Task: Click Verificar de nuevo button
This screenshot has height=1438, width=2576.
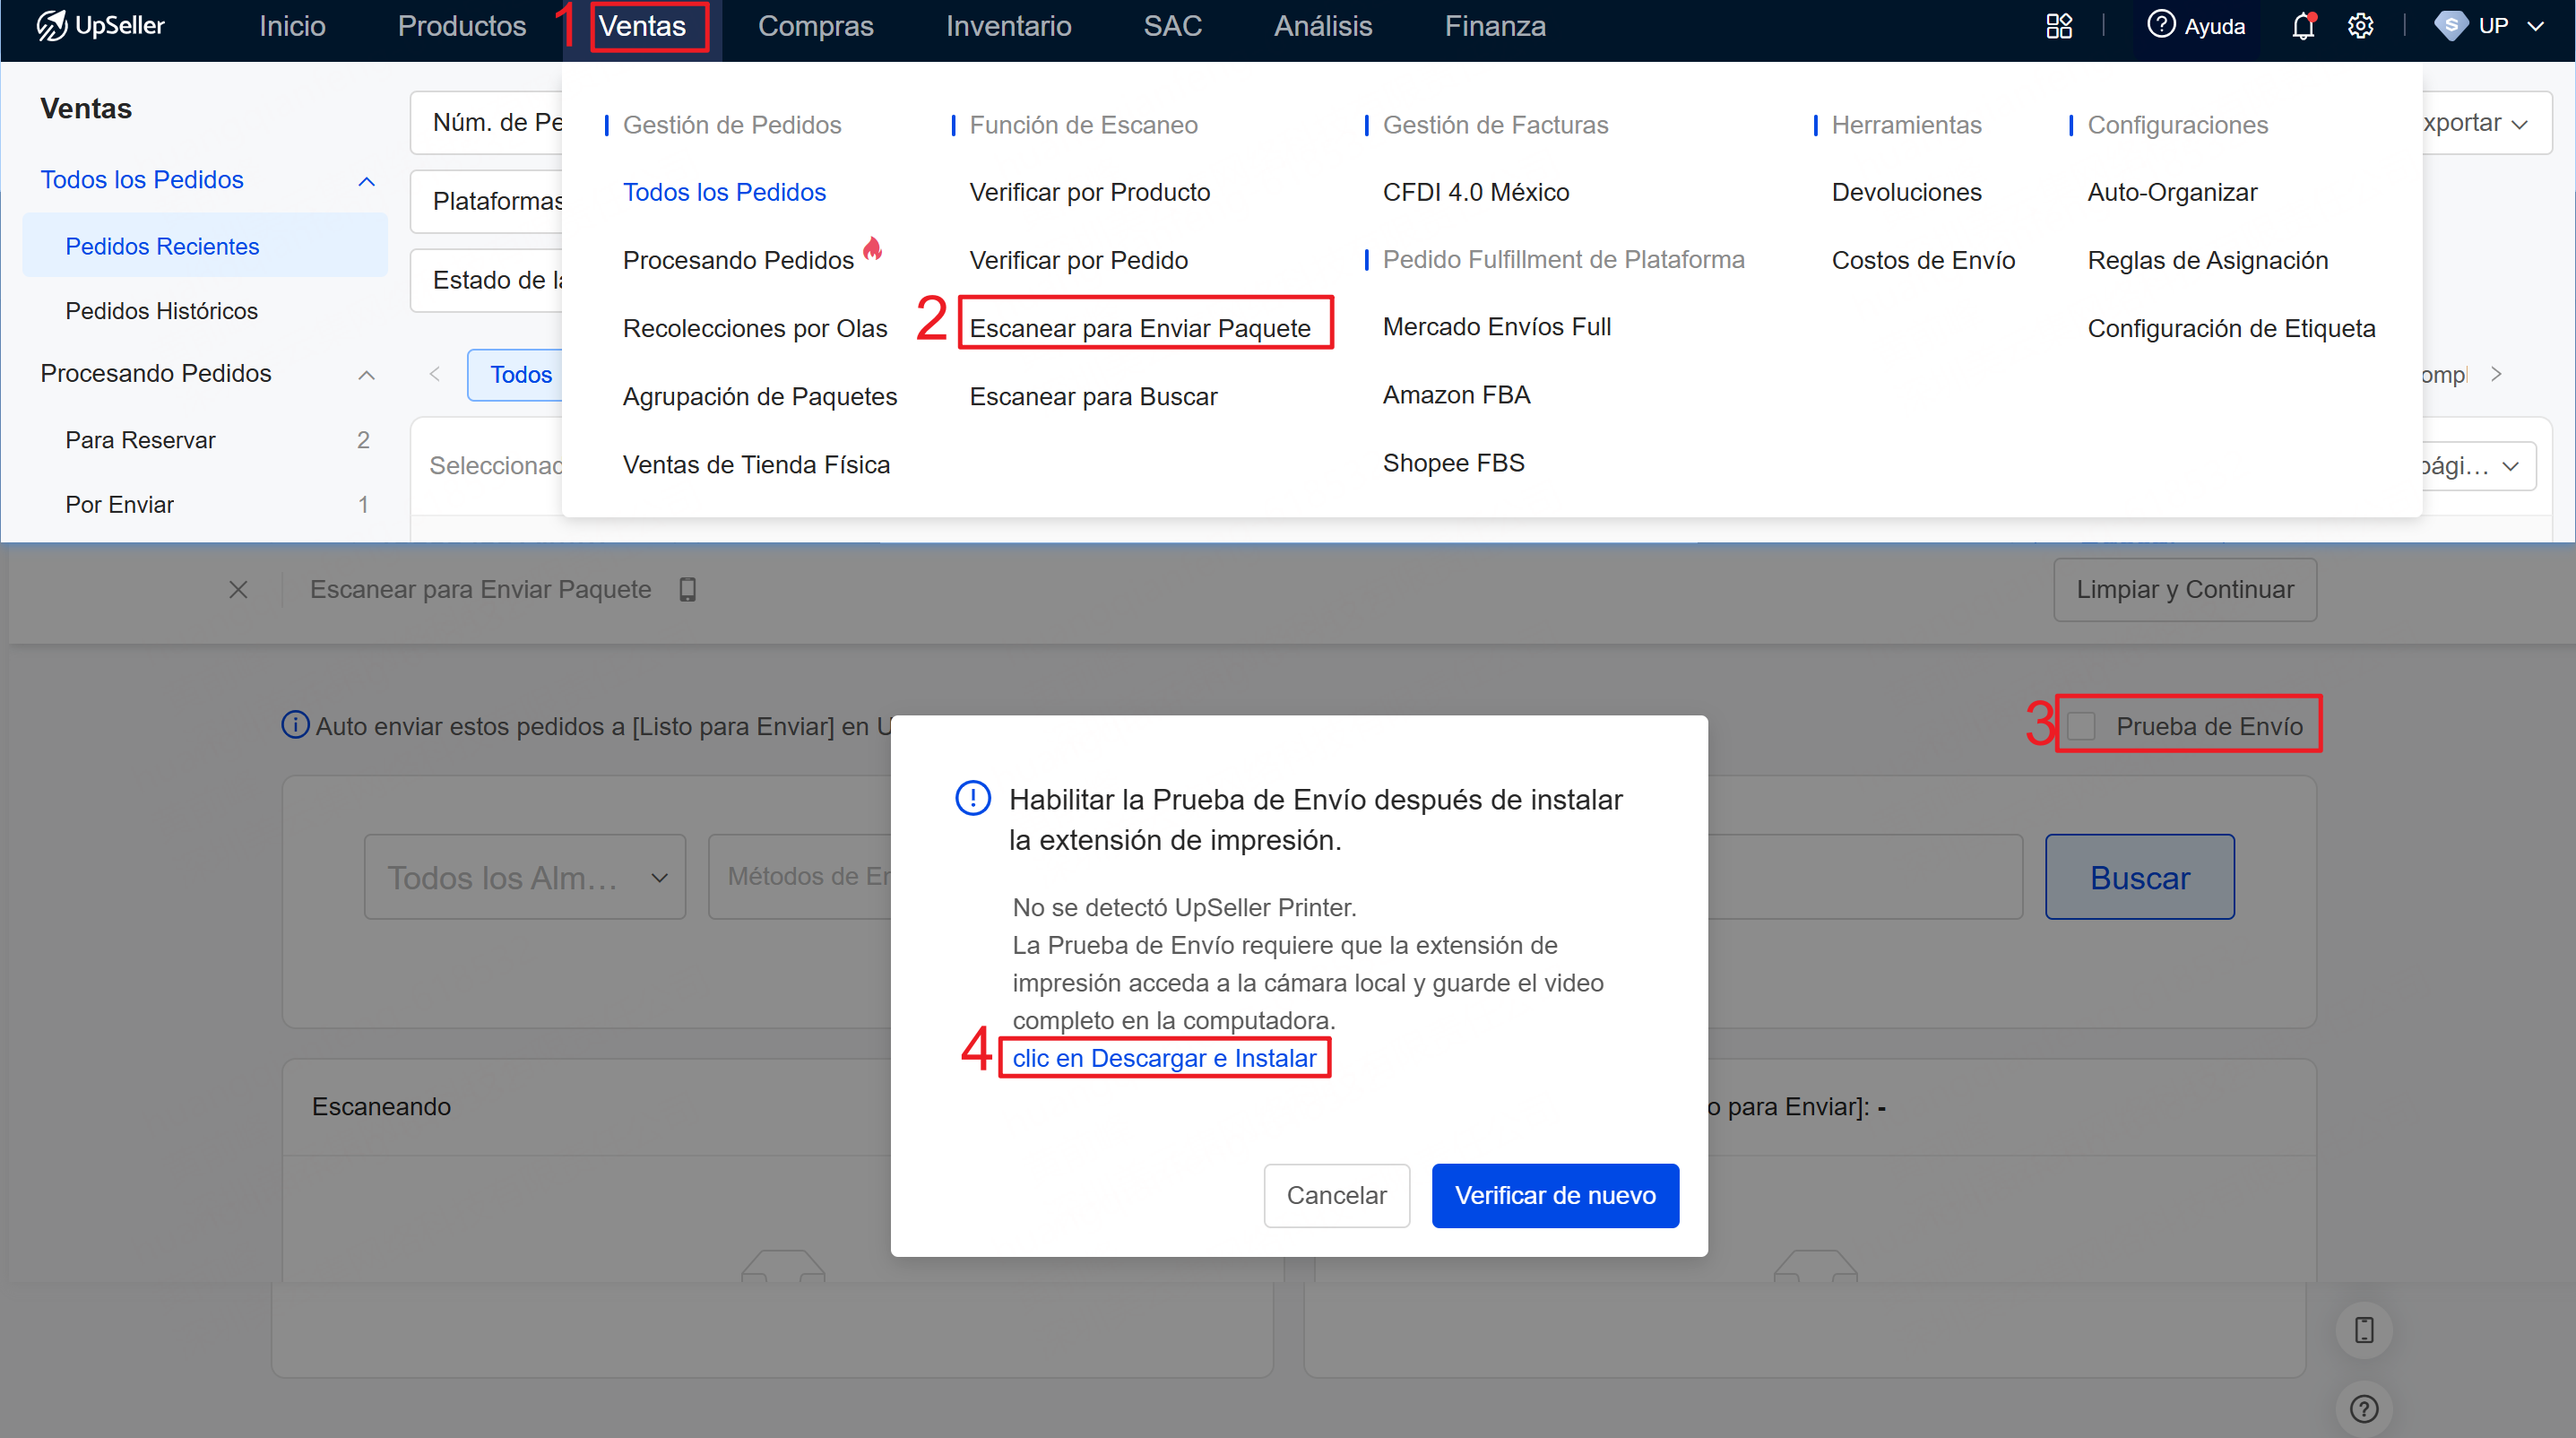Action: click(x=1555, y=1195)
